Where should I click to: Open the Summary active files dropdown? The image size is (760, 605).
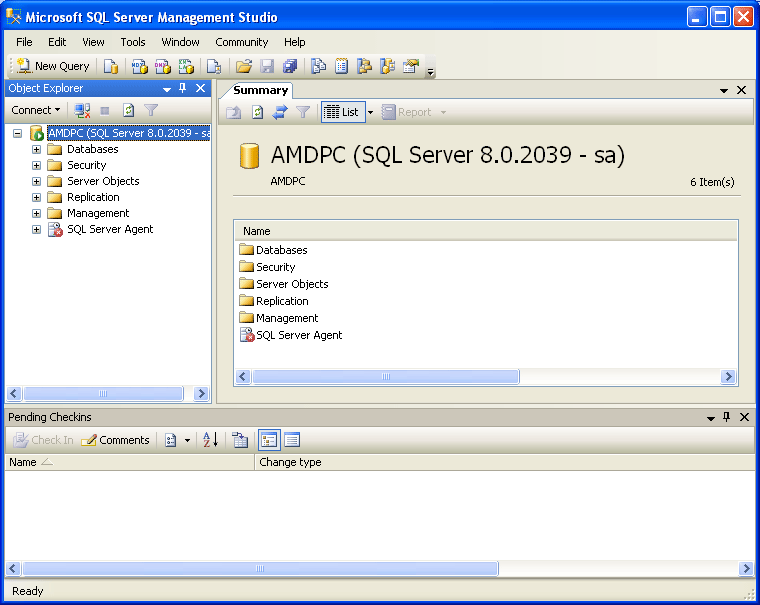click(724, 91)
